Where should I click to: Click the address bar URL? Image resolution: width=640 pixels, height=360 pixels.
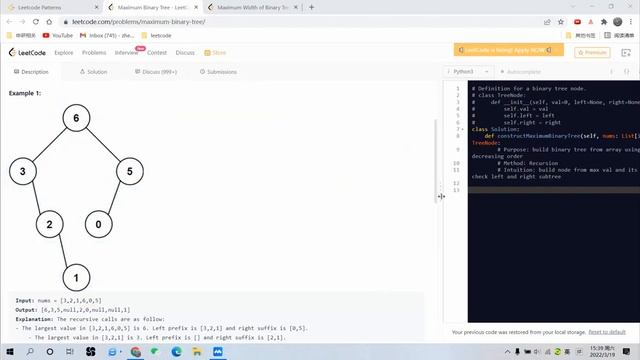139,22
